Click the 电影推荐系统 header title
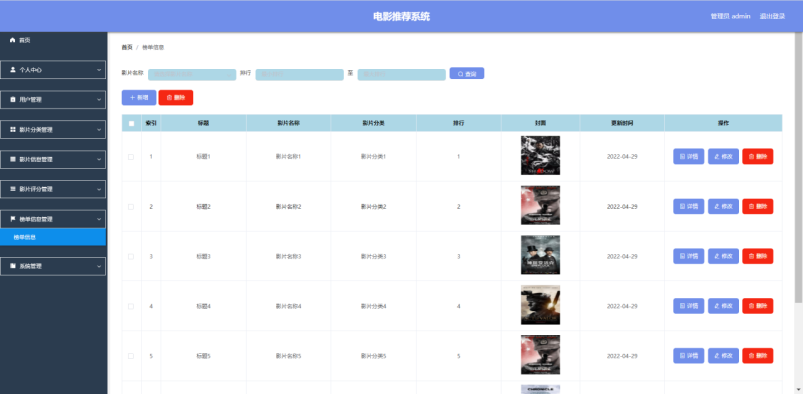 tap(402, 16)
